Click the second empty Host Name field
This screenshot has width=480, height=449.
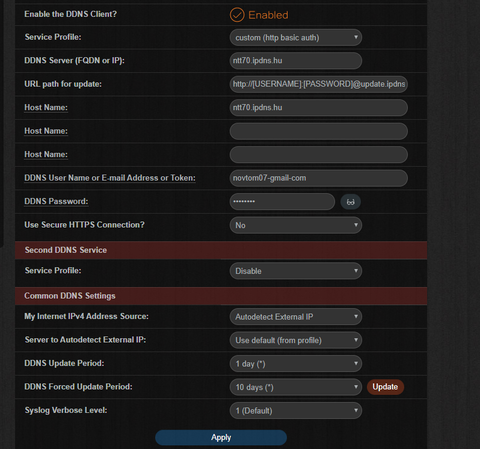point(319,131)
